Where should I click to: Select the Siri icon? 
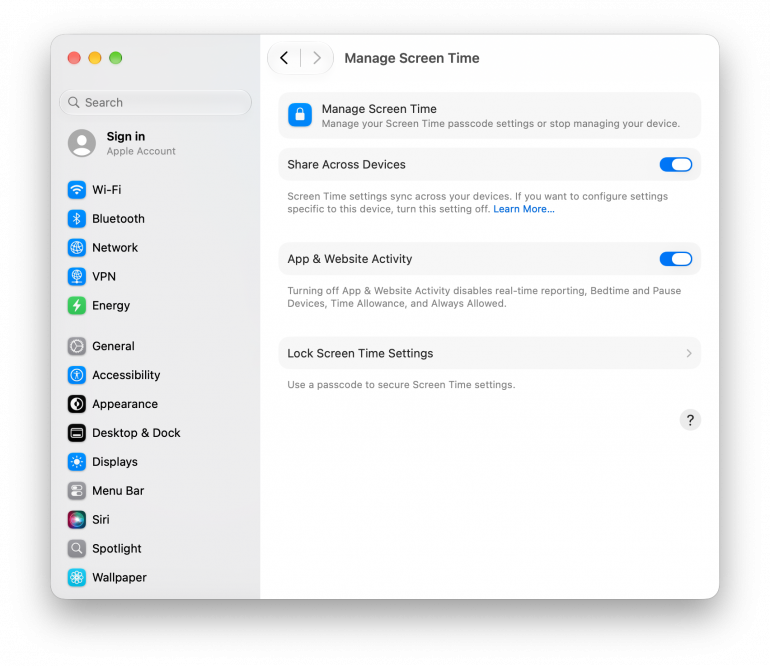click(77, 520)
